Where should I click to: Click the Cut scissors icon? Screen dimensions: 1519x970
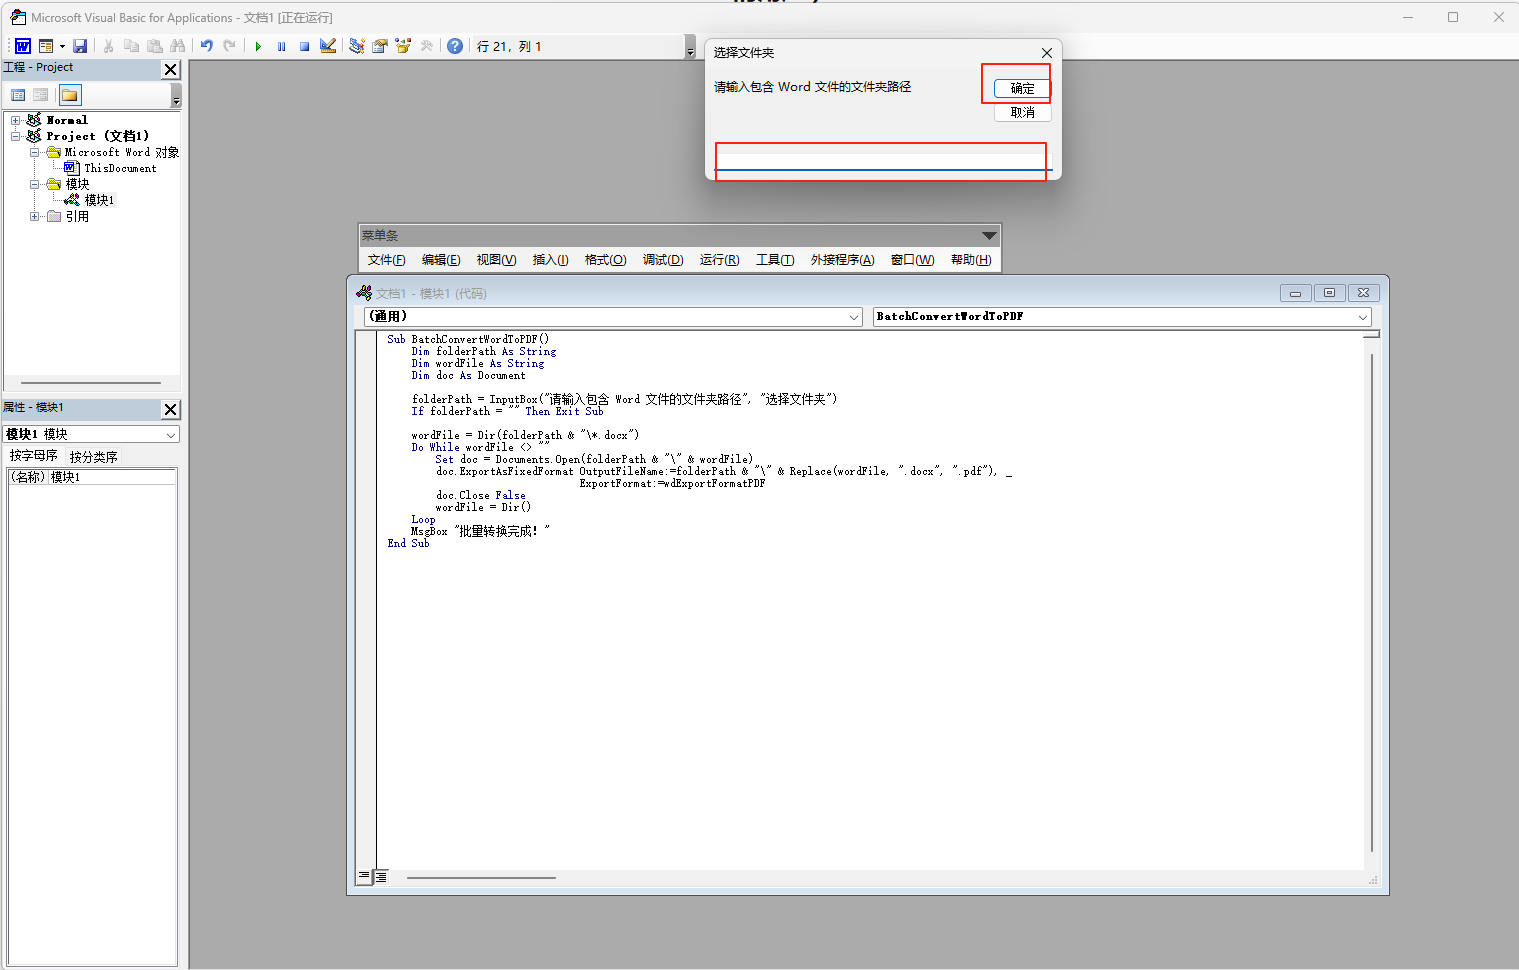click(108, 46)
